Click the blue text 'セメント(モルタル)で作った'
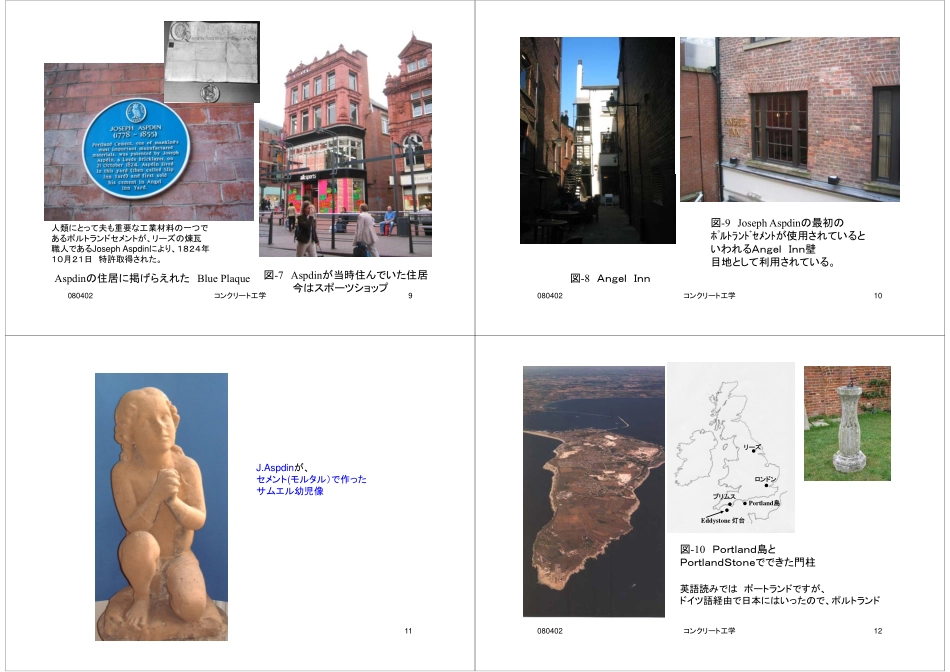Screen dimensions: 950x672 click(x=311, y=479)
